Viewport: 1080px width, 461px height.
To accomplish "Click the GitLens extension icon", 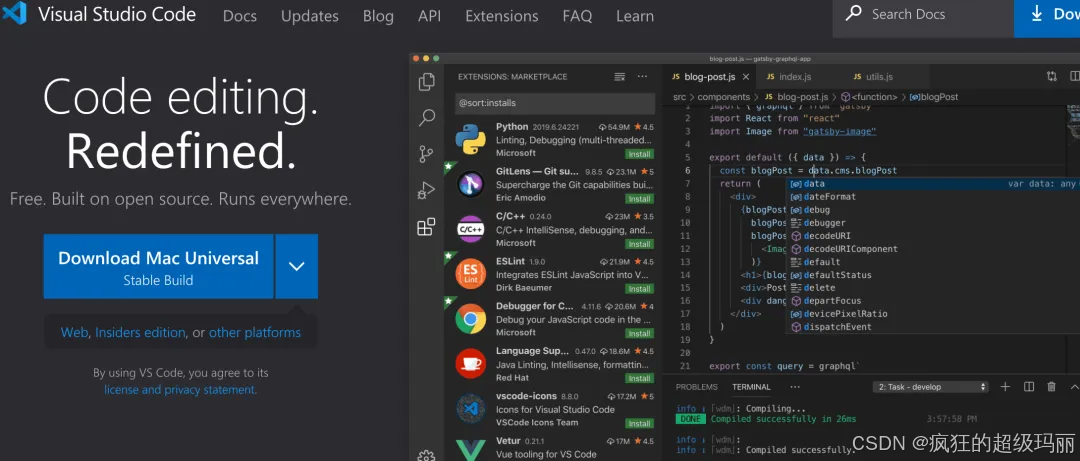I will pyautogui.click(x=470, y=184).
